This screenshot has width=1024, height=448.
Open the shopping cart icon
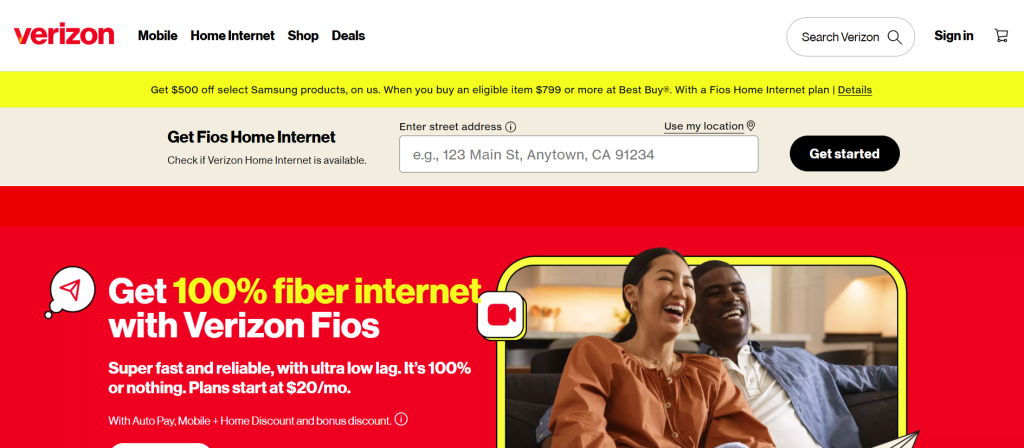pyautogui.click(x=1001, y=35)
